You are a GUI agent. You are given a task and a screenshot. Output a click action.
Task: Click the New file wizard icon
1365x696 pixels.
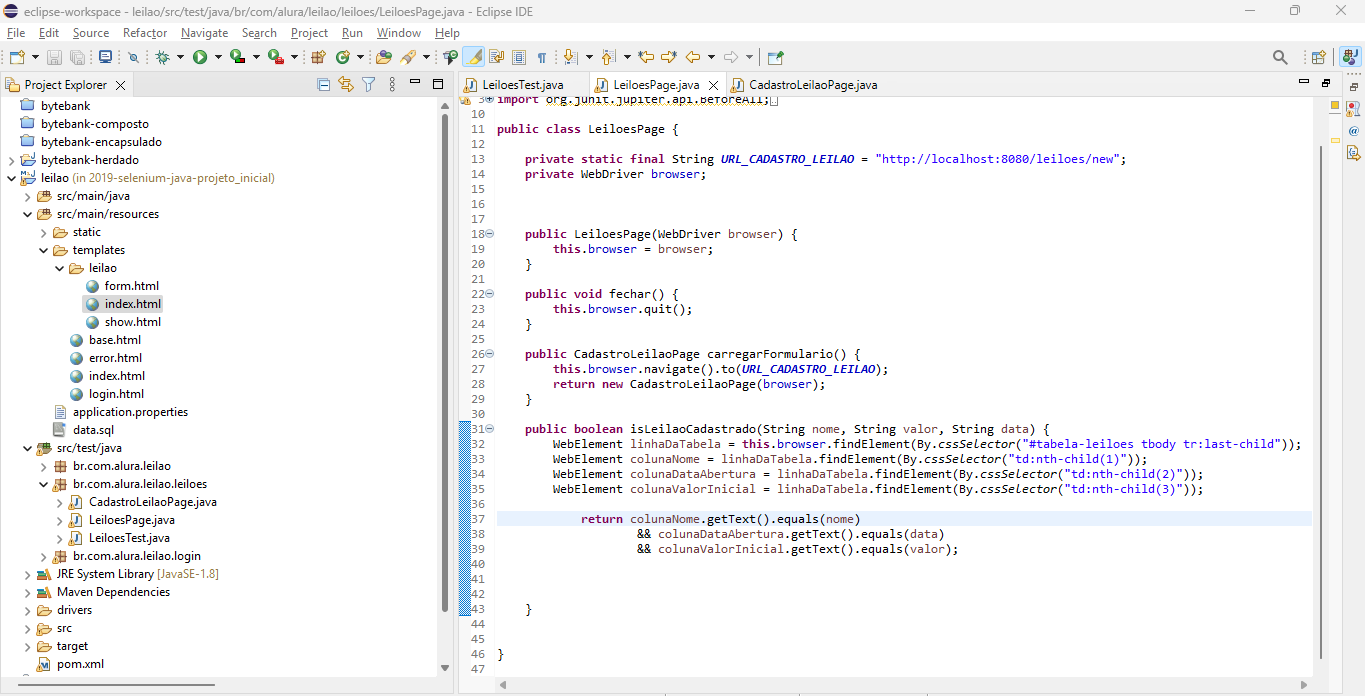tap(17, 57)
